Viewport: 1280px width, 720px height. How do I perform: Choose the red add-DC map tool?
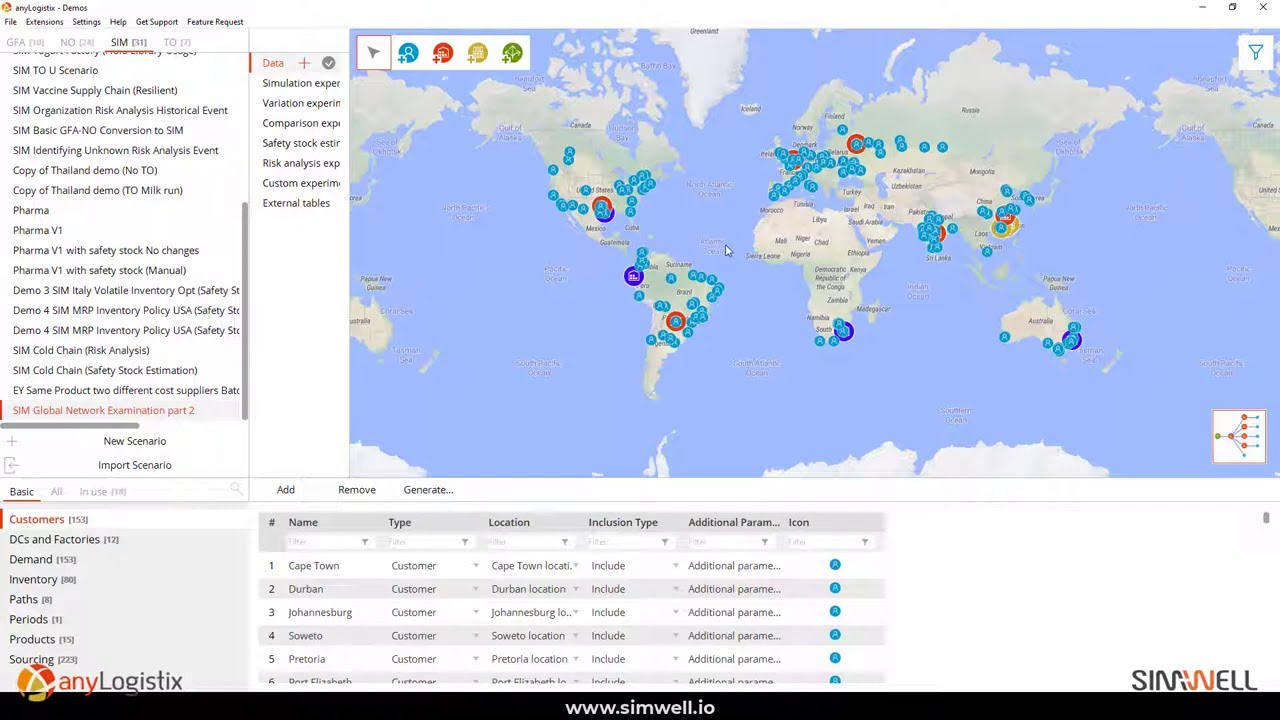(443, 53)
